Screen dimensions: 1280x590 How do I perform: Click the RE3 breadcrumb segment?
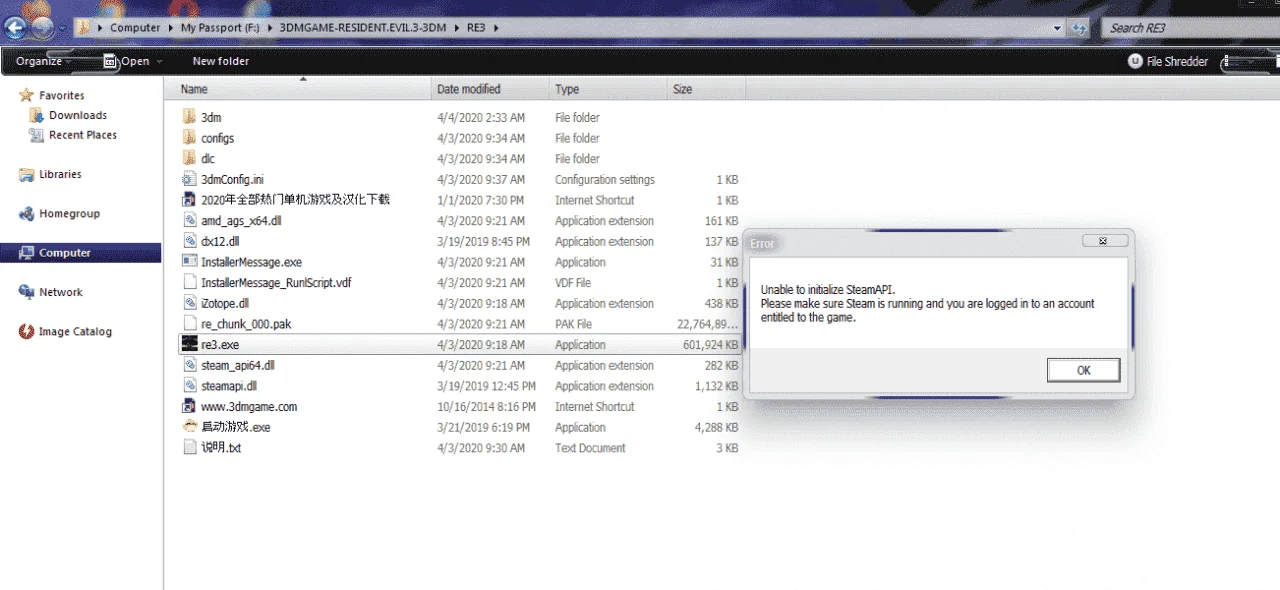pyautogui.click(x=476, y=28)
